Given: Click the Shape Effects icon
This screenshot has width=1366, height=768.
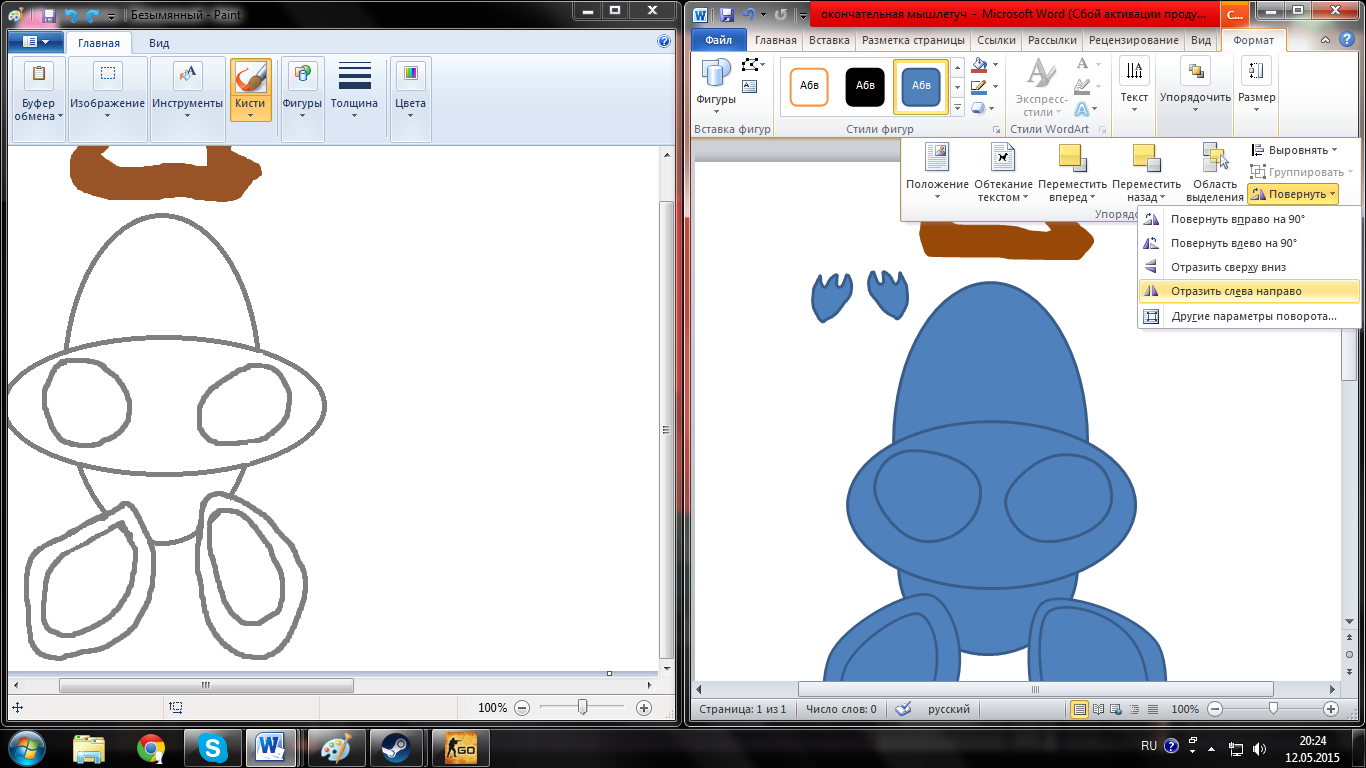Looking at the screenshot, I should [x=978, y=108].
